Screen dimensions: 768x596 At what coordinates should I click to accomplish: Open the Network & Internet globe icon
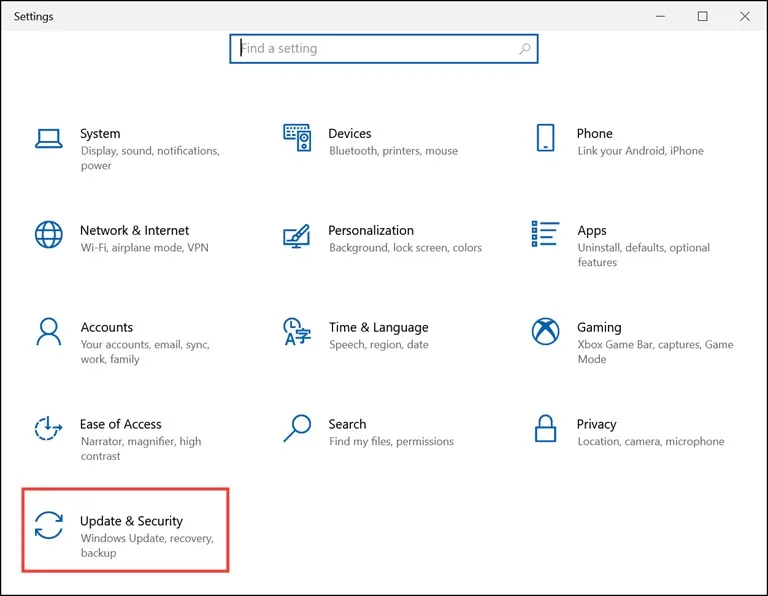pyautogui.click(x=48, y=235)
